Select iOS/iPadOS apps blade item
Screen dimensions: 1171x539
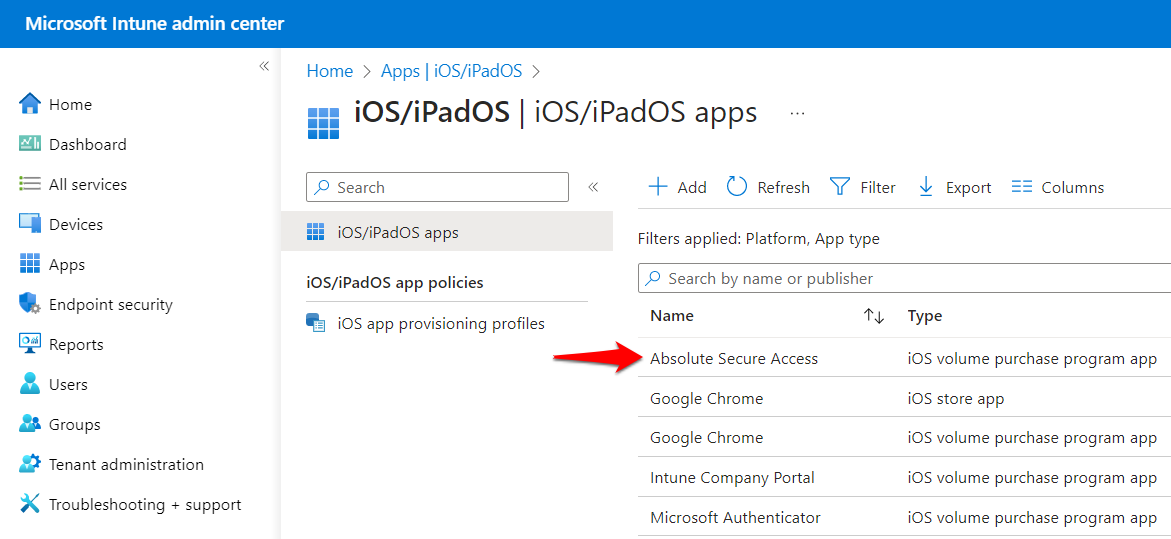(447, 232)
